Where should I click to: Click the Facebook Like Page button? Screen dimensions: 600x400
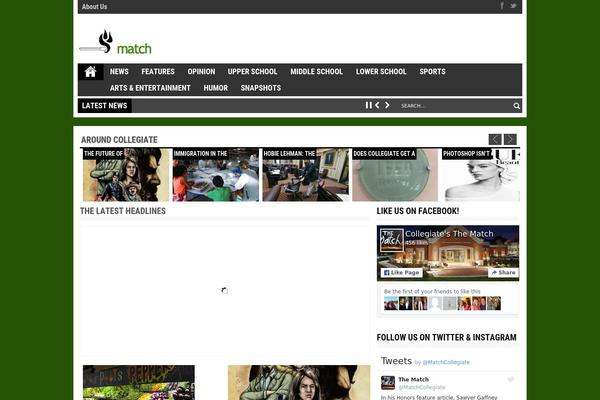coord(401,273)
